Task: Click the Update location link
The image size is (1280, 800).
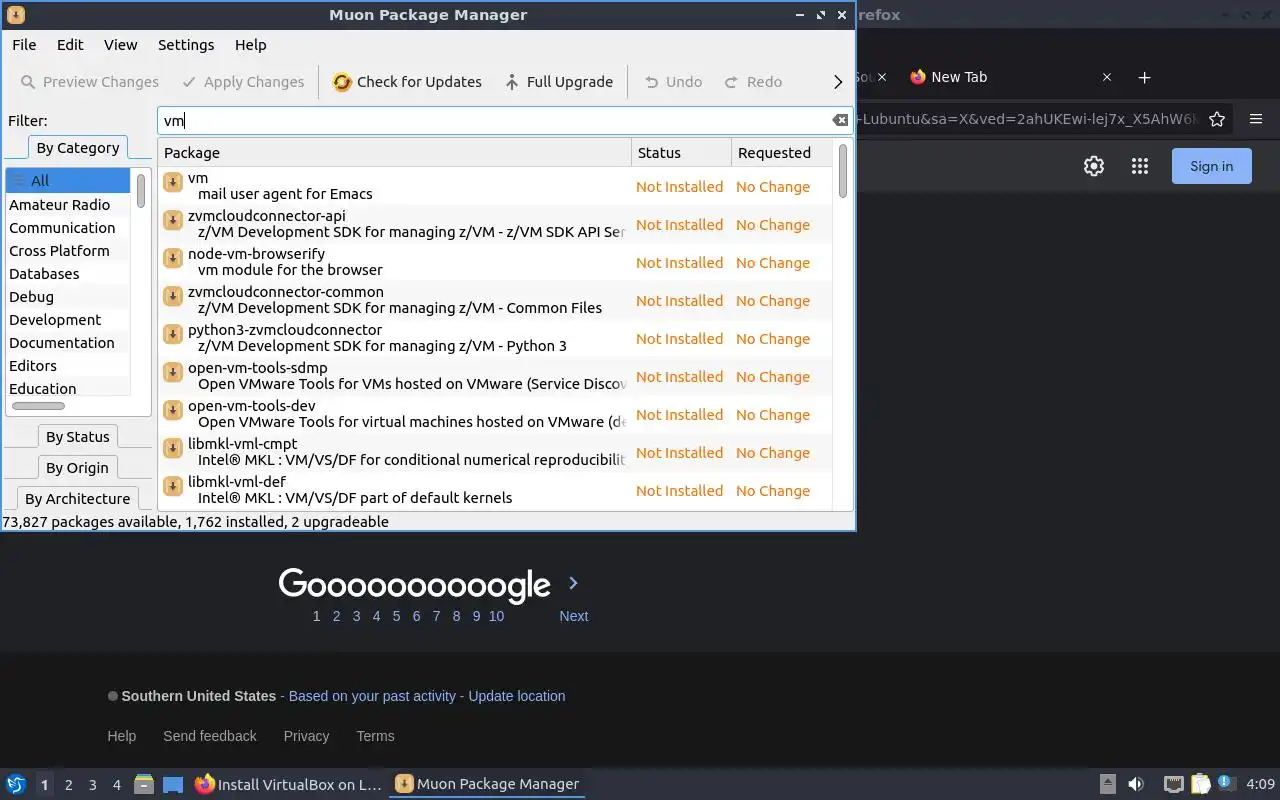Action: [517, 696]
